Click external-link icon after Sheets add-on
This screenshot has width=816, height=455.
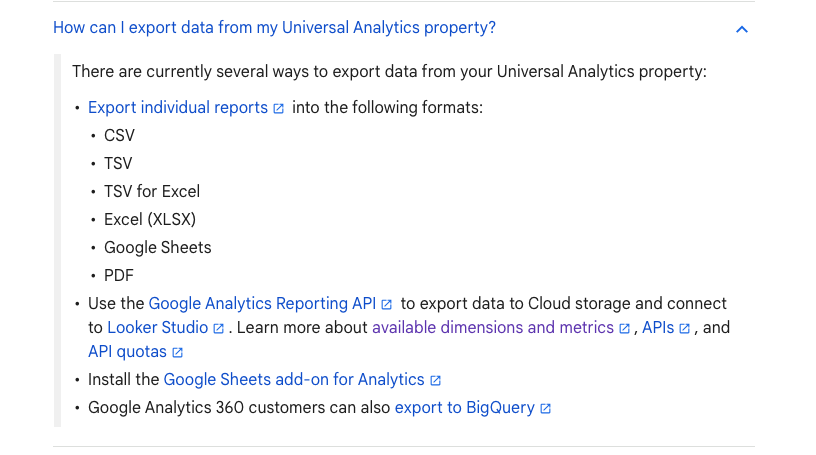click(x=436, y=381)
